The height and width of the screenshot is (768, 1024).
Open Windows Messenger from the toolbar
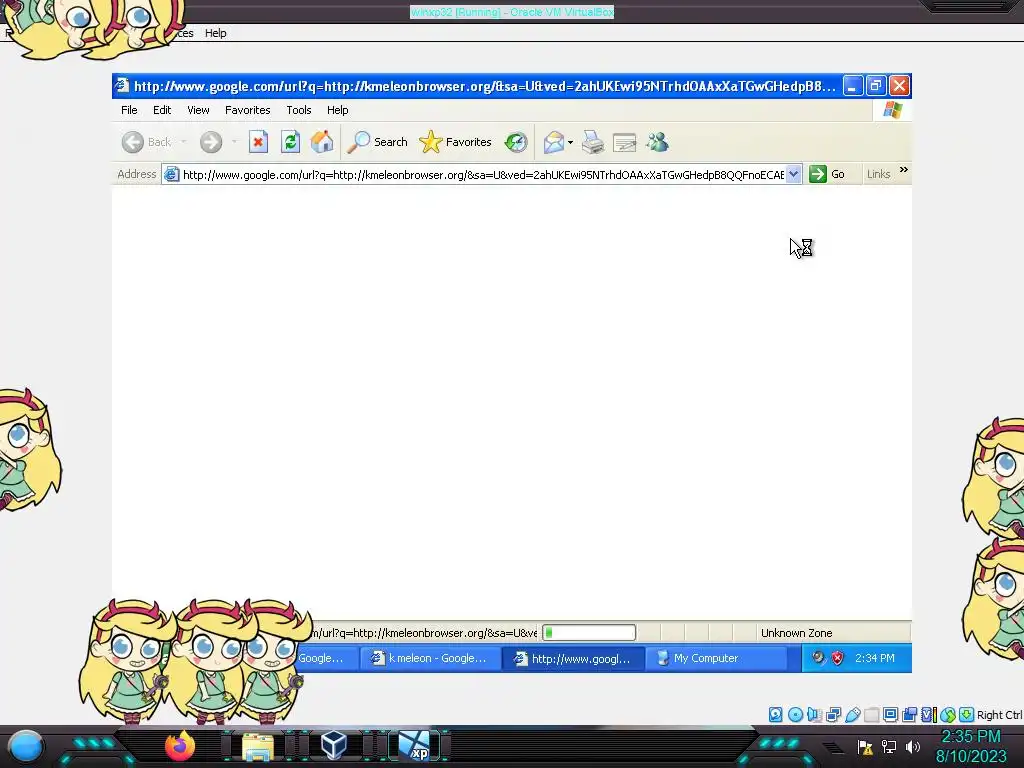point(658,142)
